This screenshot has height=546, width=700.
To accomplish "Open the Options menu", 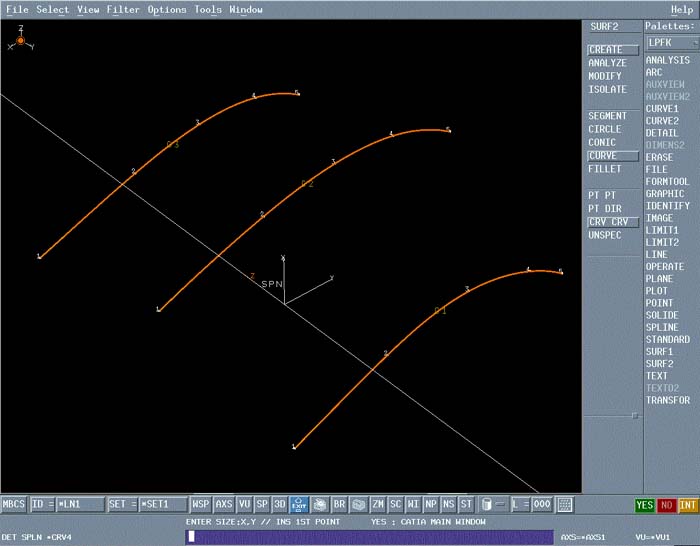I will click(x=167, y=9).
